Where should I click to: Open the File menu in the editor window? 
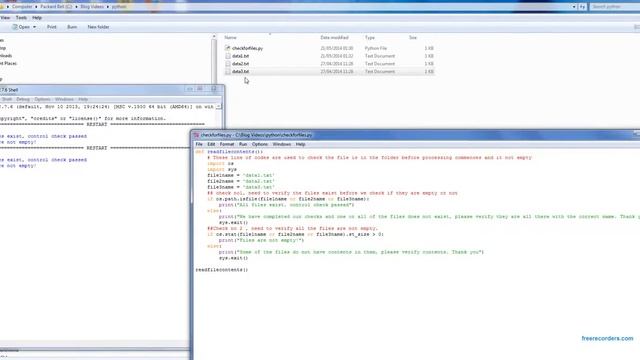tap(199, 144)
